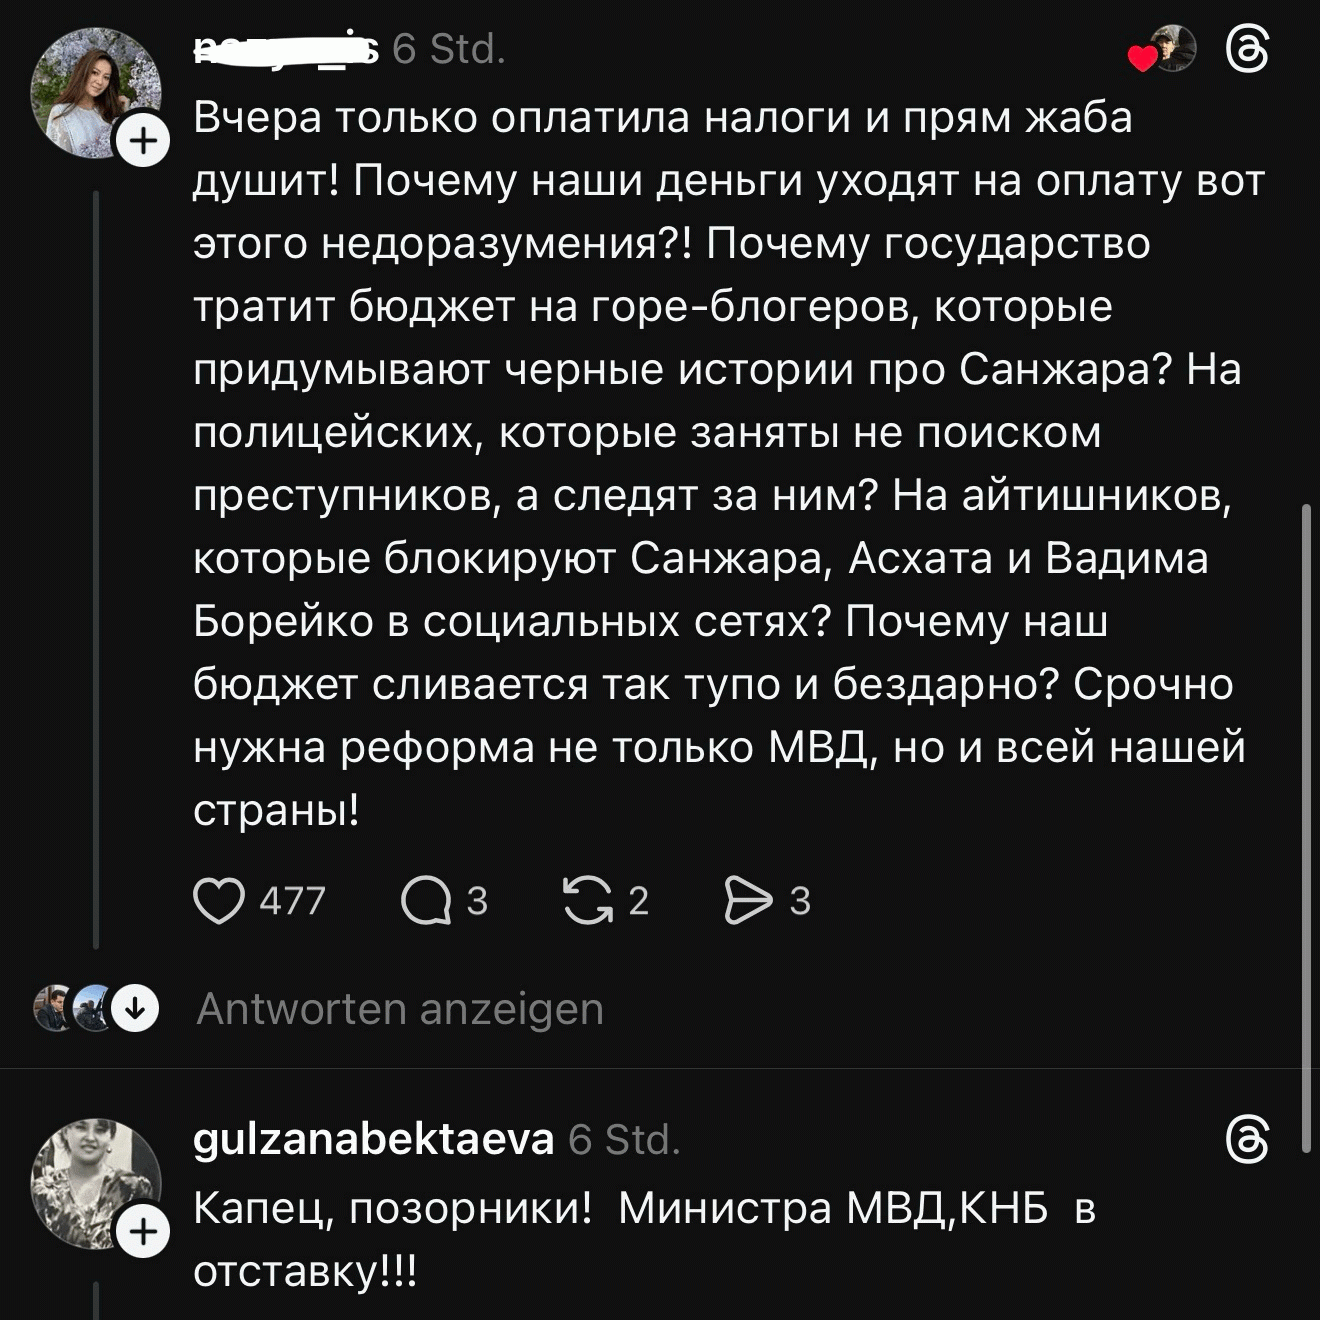Screen dimensions: 1320x1320
Task: Like the post with 477 likes
Action: click(x=219, y=900)
